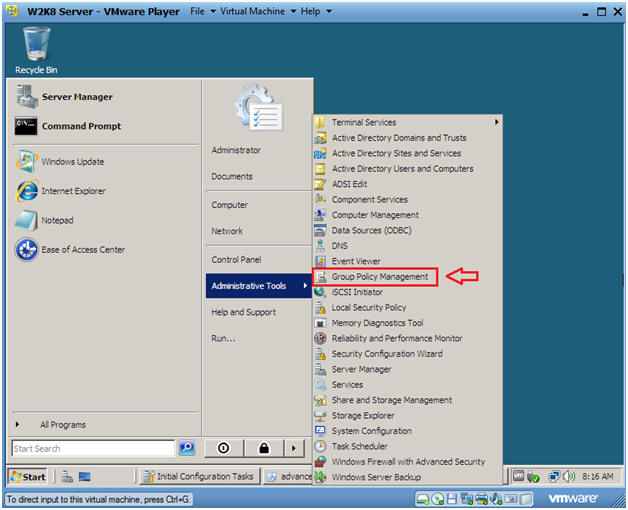Open the Recycle Bin on desktop

pyautogui.click(x=36, y=50)
